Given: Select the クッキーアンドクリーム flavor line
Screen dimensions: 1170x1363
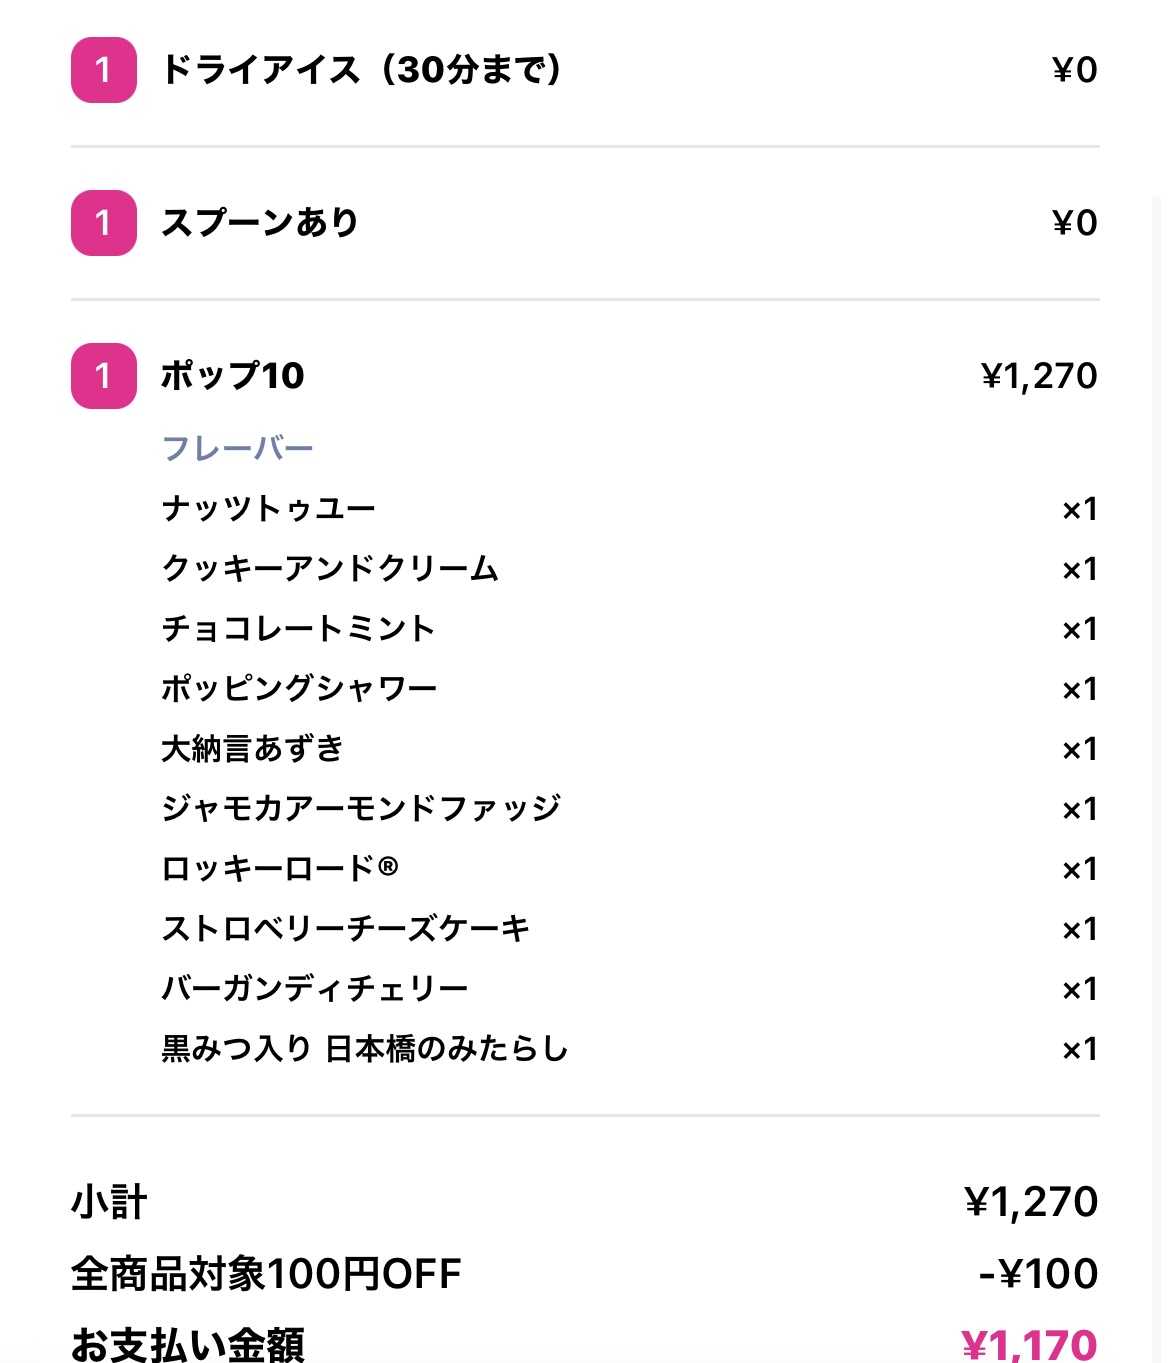Looking at the screenshot, I should click(x=330, y=569).
